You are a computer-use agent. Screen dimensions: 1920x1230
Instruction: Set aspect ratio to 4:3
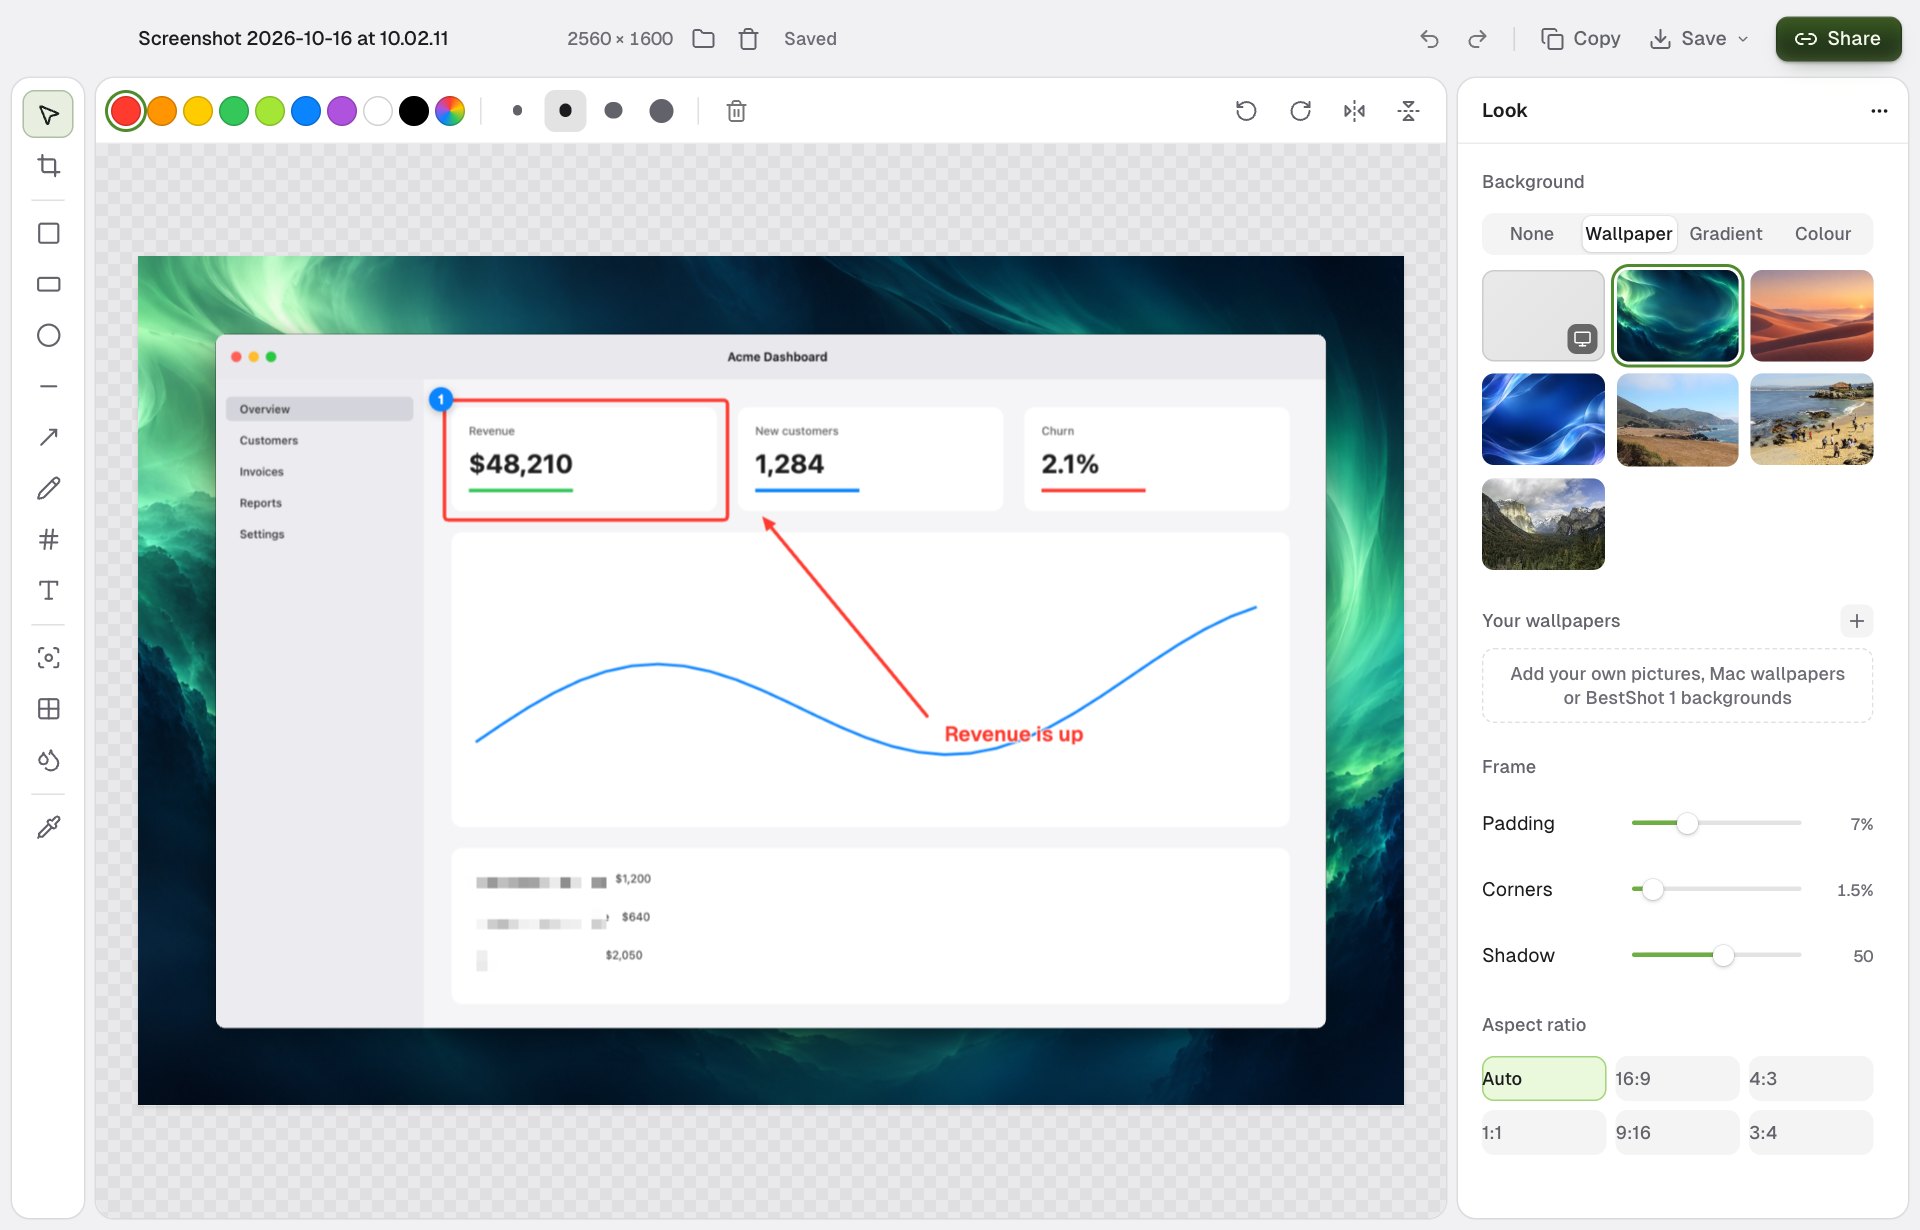1811,1079
